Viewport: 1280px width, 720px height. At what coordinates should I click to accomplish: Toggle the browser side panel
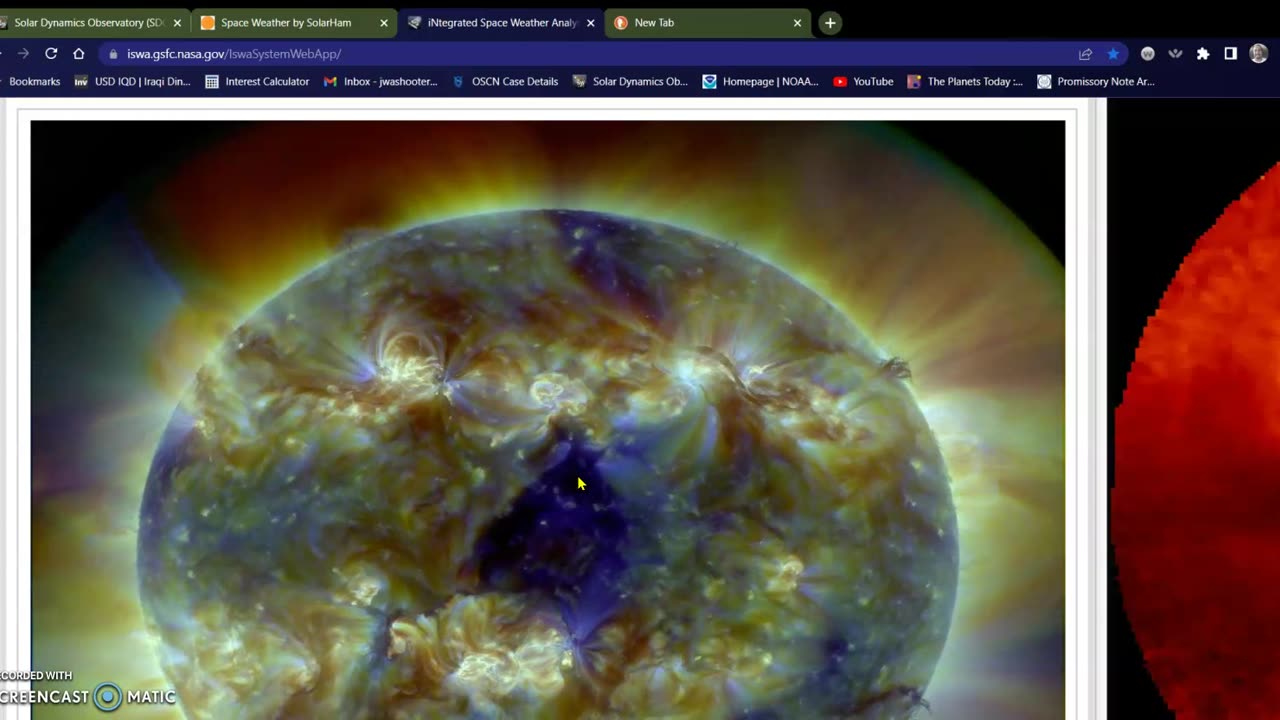[1231, 54]
